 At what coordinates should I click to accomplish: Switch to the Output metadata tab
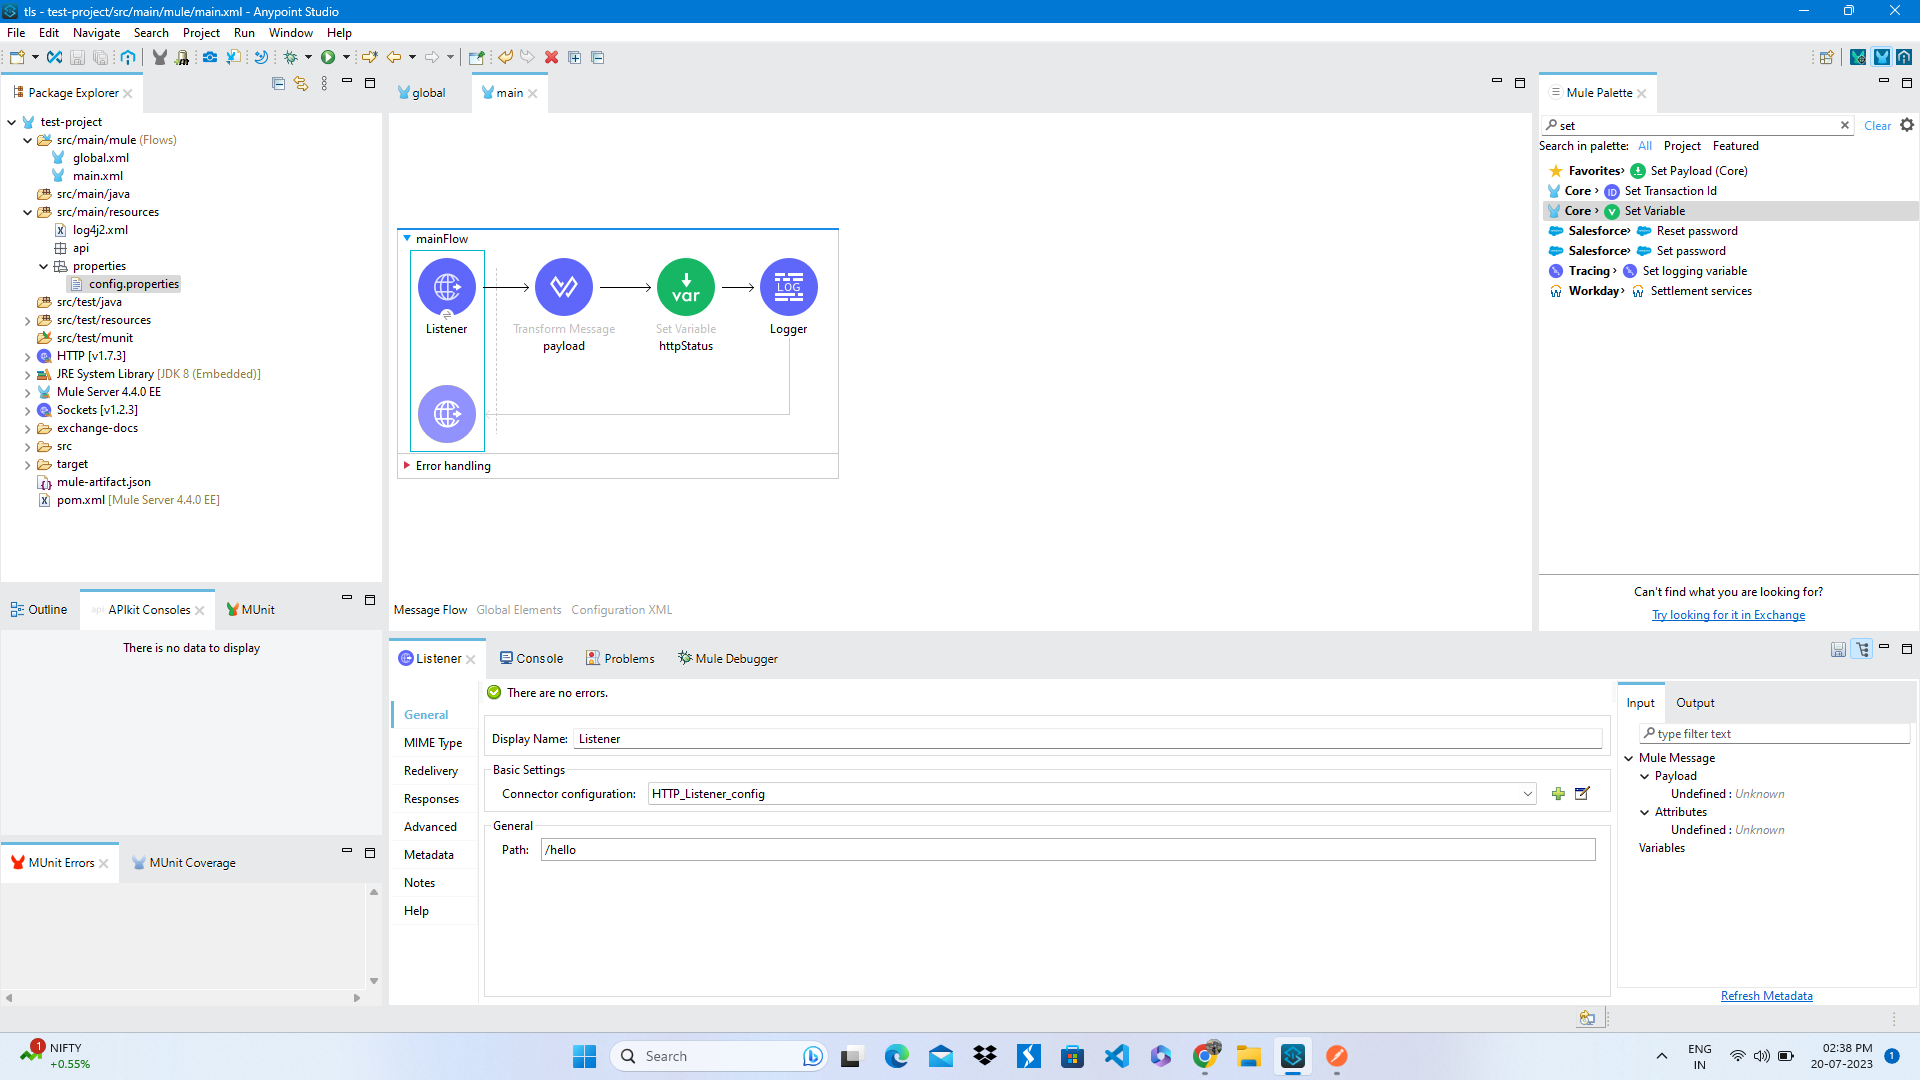pos(1695,703)
